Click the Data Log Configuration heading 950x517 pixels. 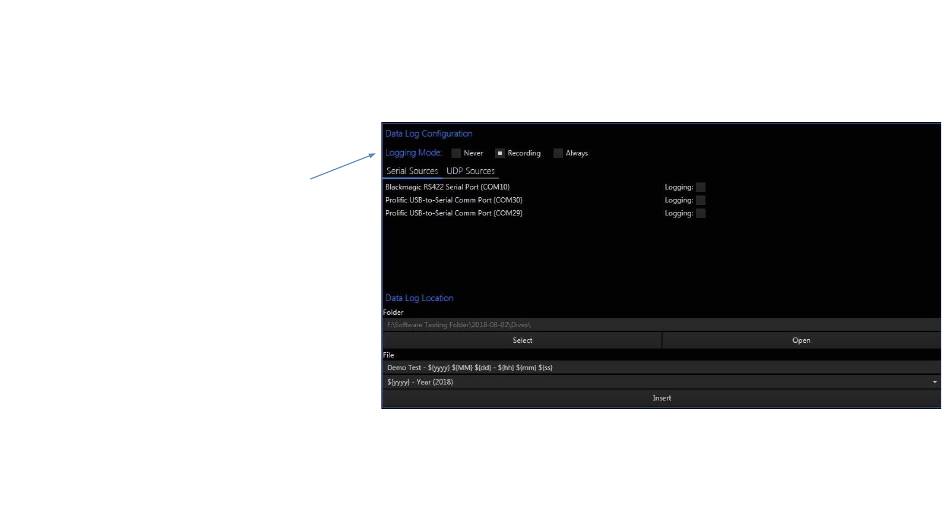tap(428, 133)
